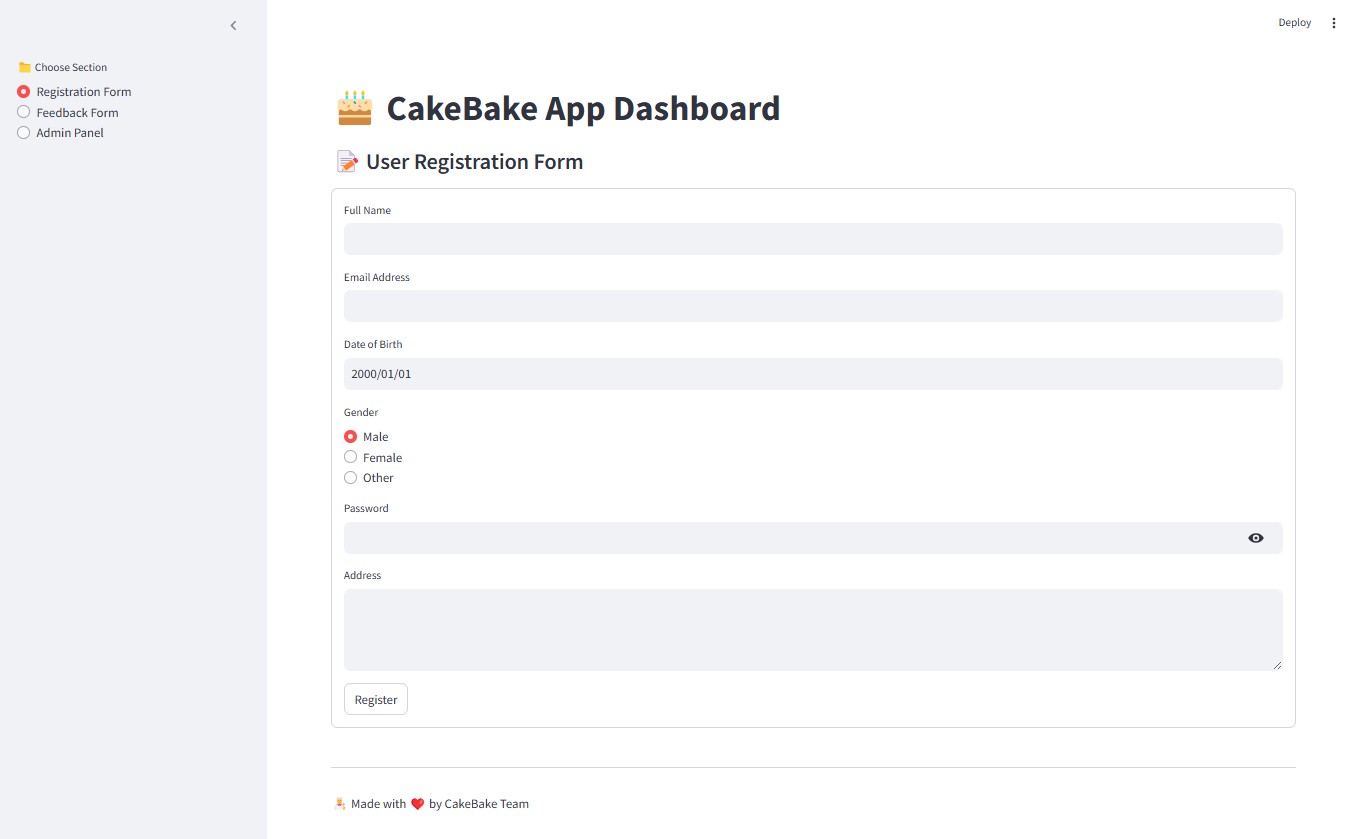1348x839 pixels.
Task: Click the Deploy menu item
Action: 1294,22
